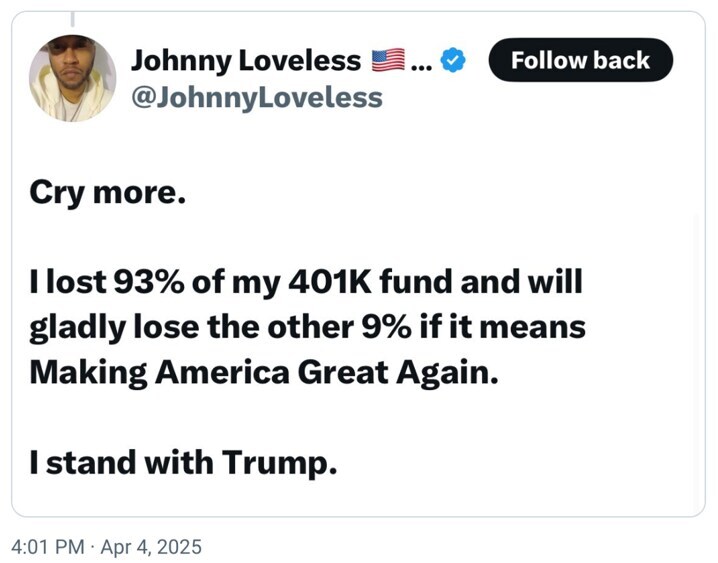Screen dimensions: 718x563
Task: Click the blue verified checkmark badge
Action: (x=453, y=62)
